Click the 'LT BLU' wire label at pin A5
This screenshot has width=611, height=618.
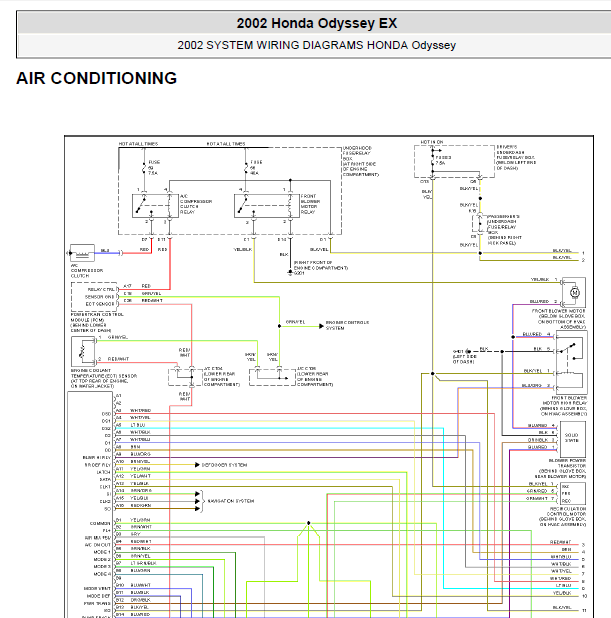[x=138, y=425]
